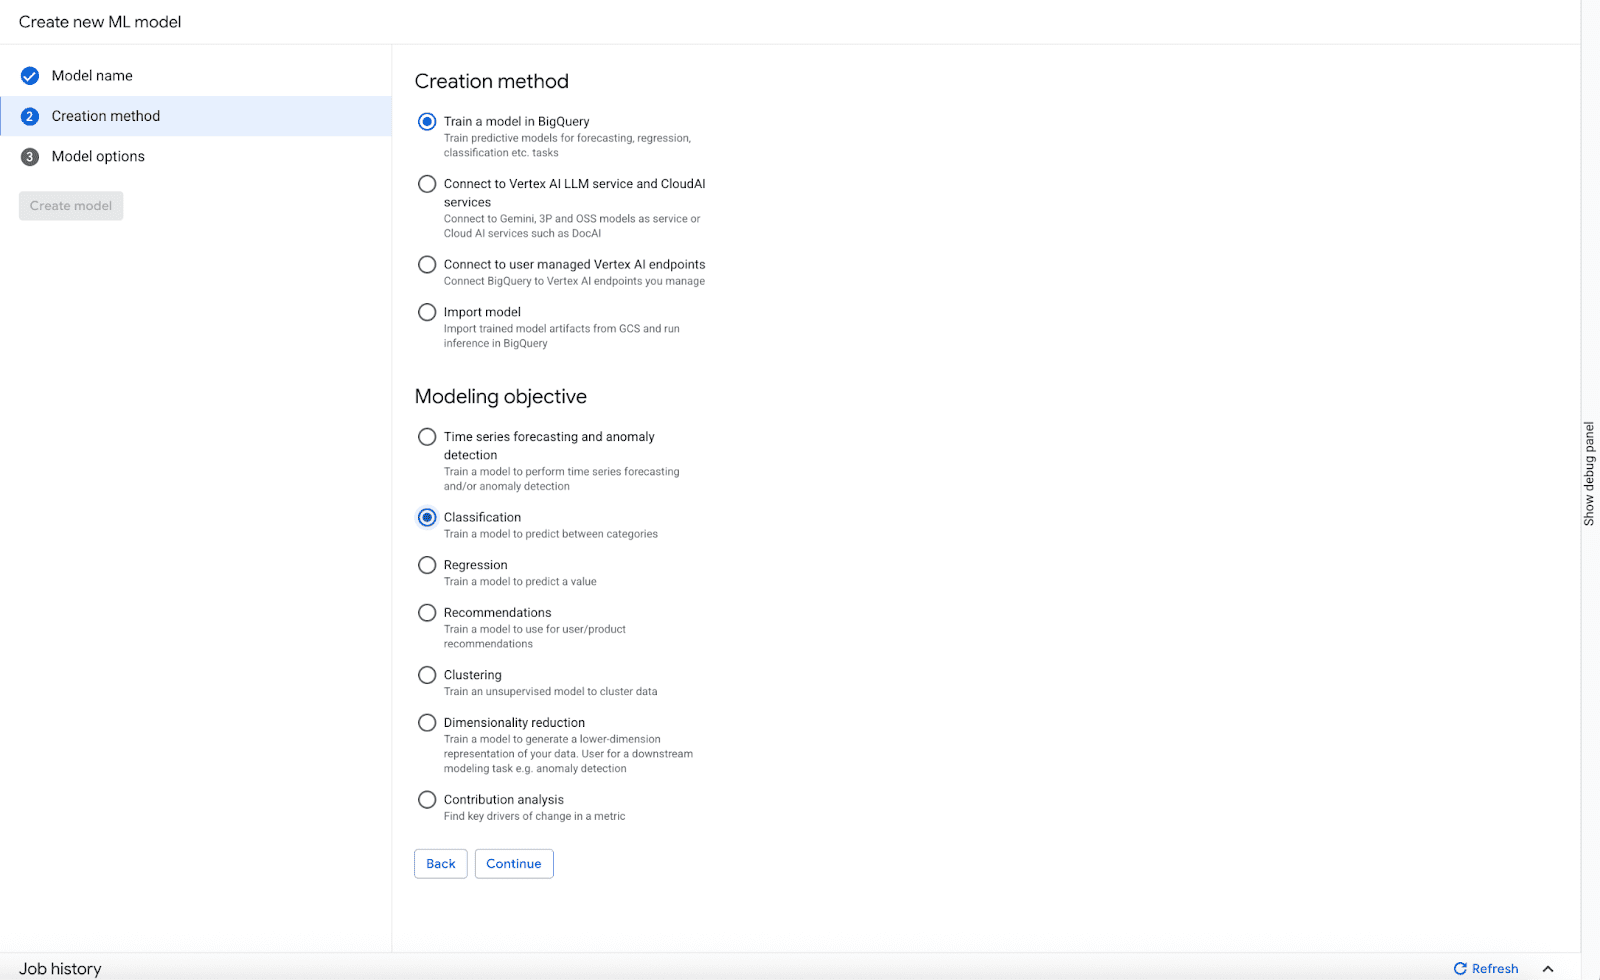Select the Dimensionality reduction objective

coord(427,722)
